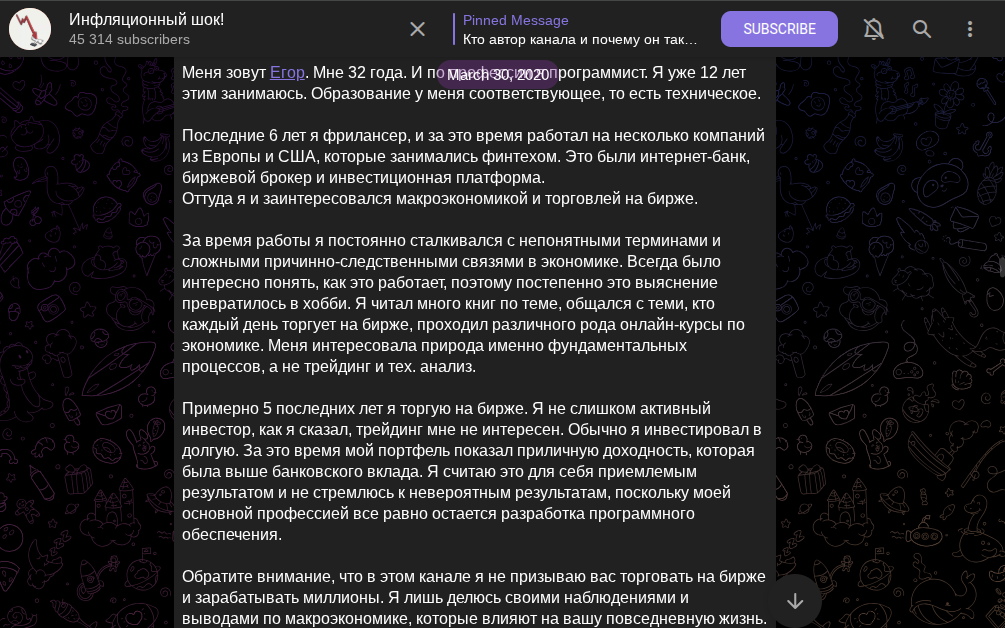Subscribe to the channel
The image size is (1005, 628).
pyautogui.click(x=779, y=29)
